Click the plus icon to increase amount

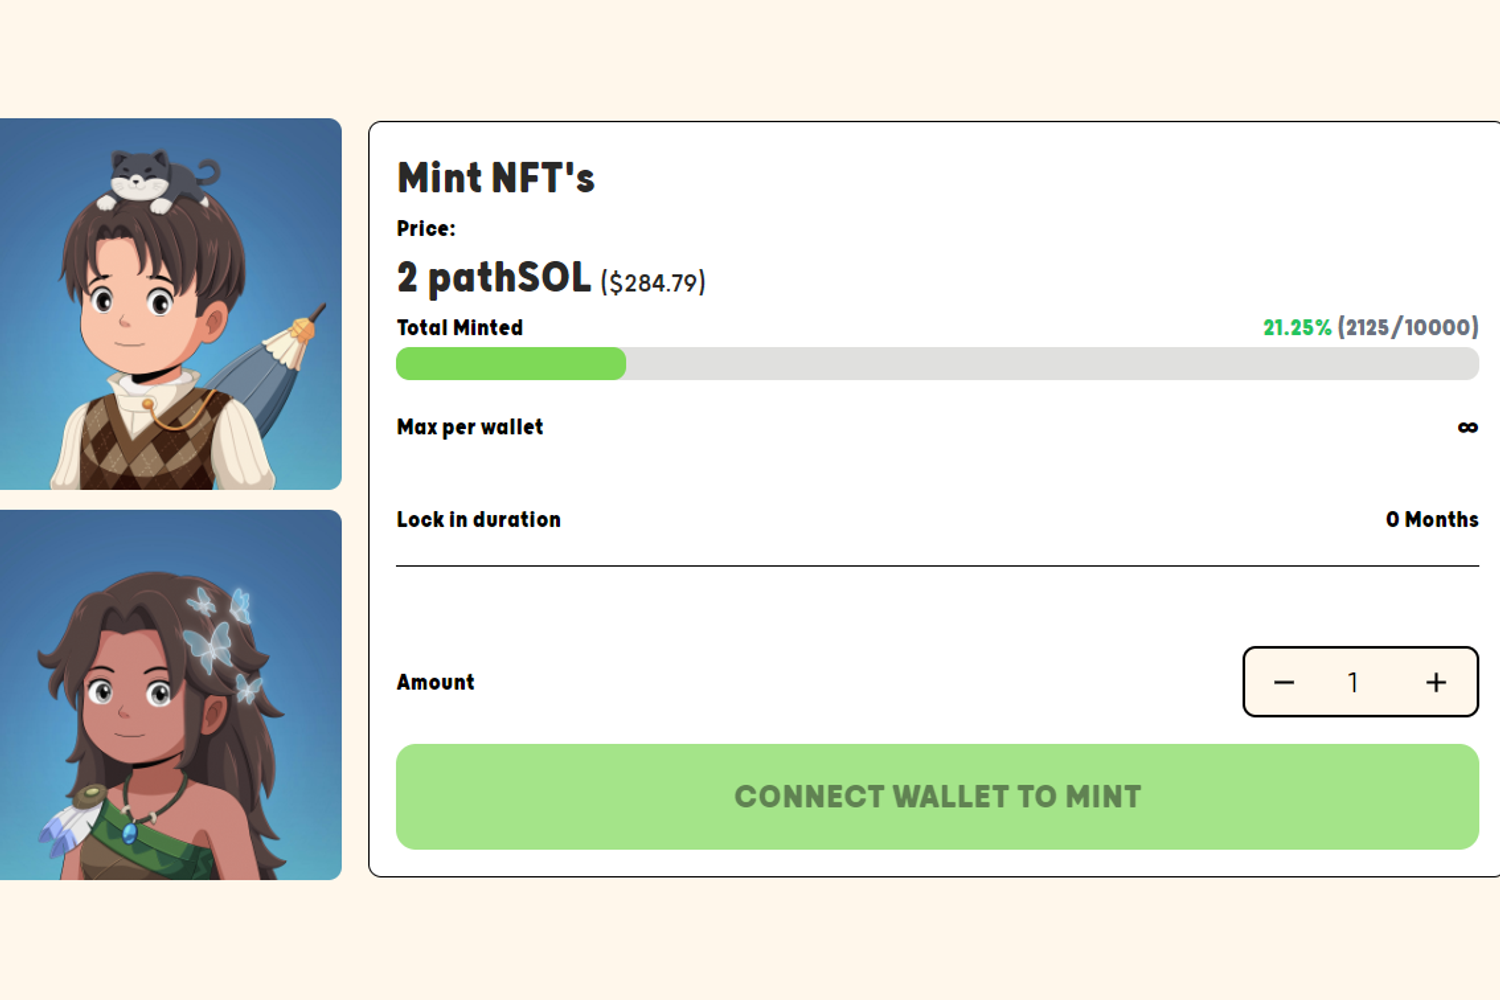(1436, 682)
